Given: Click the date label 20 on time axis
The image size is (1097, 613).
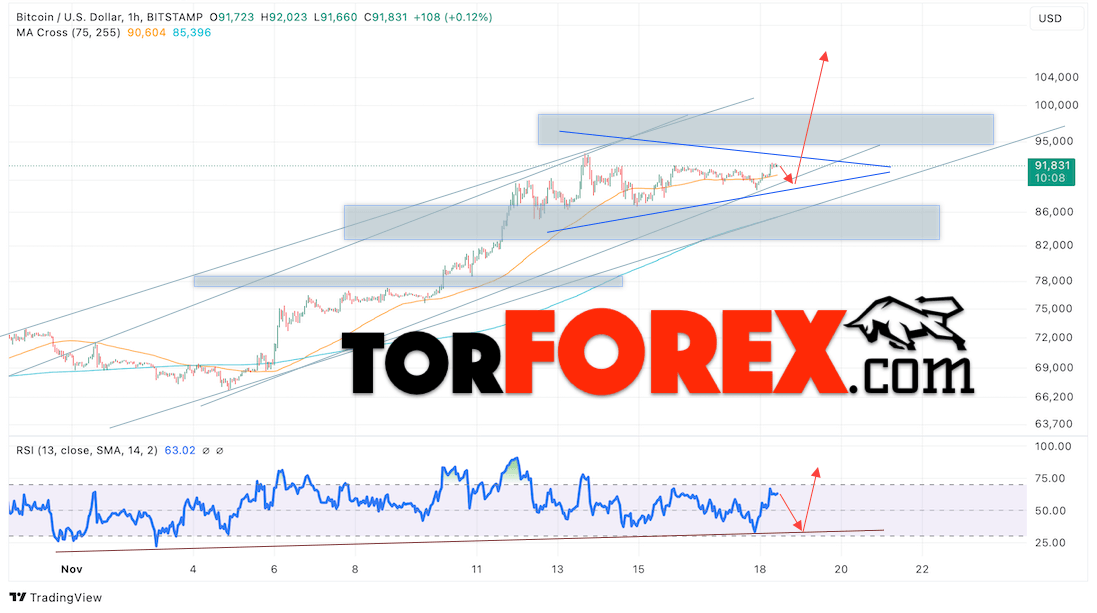Looking at the screenshot, I should click(841, 569).
